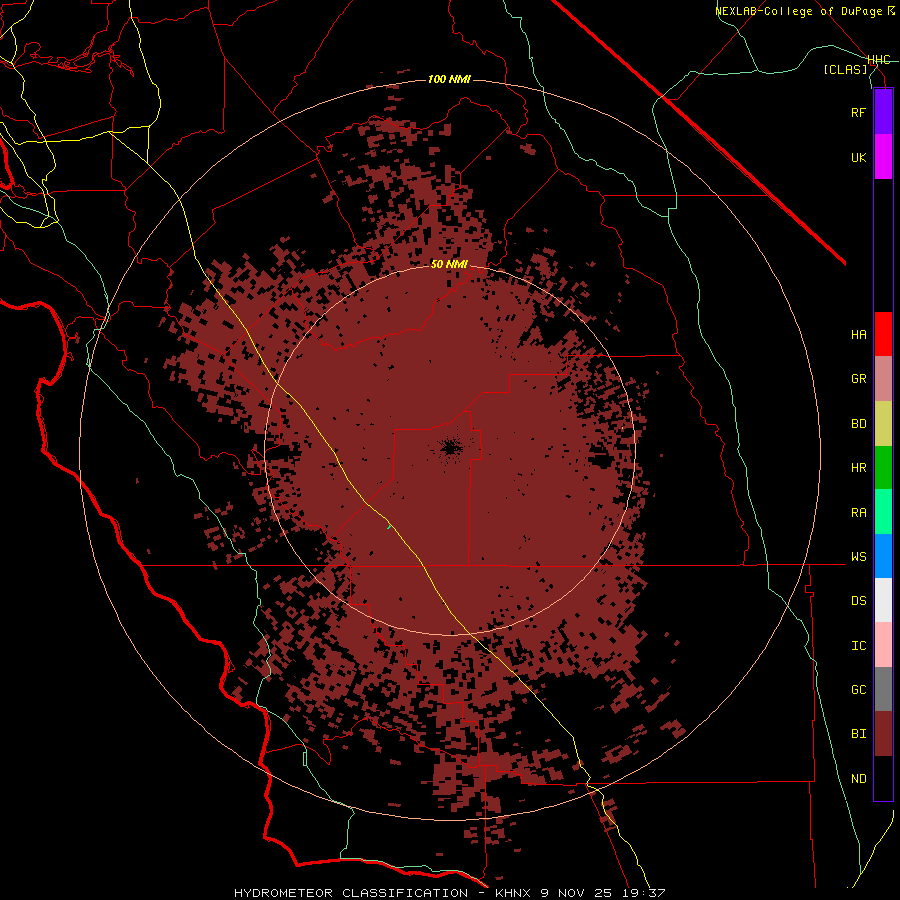
Task: Click the WS blue legend swatch
Action: (883, 556)
